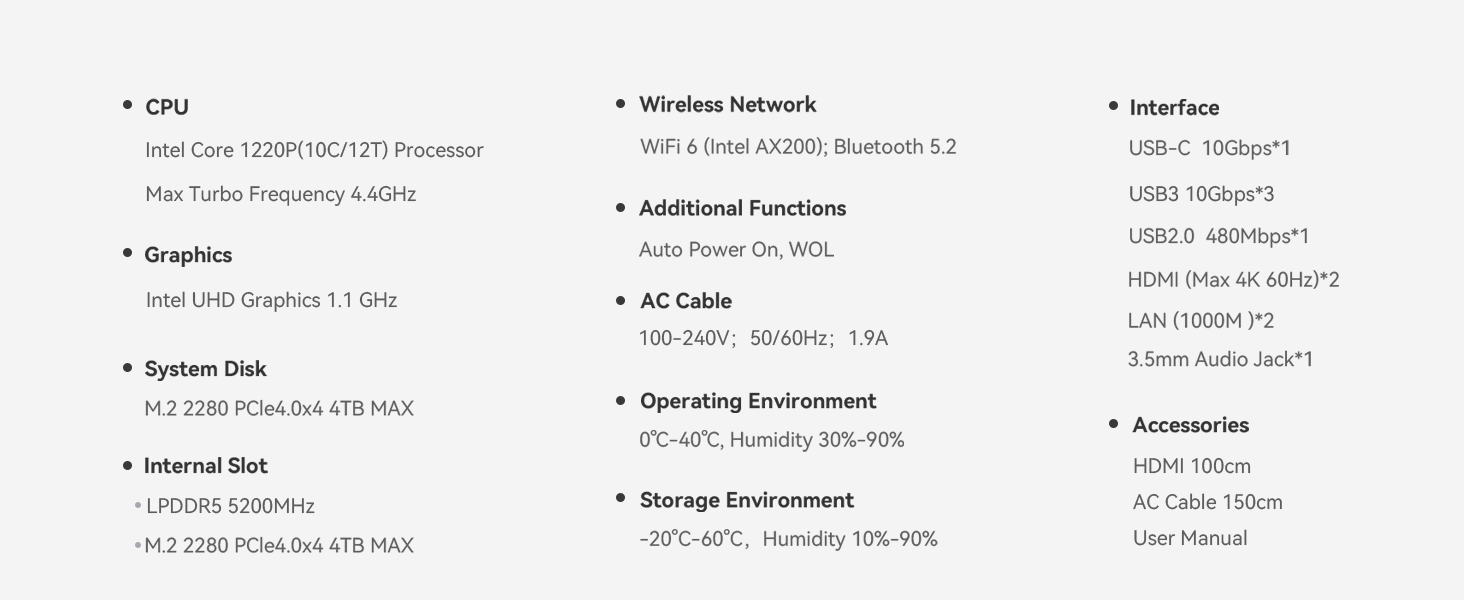Click the Internal Slot heading
Viewport: 1464px width, 600px height.
click(205, 466)
